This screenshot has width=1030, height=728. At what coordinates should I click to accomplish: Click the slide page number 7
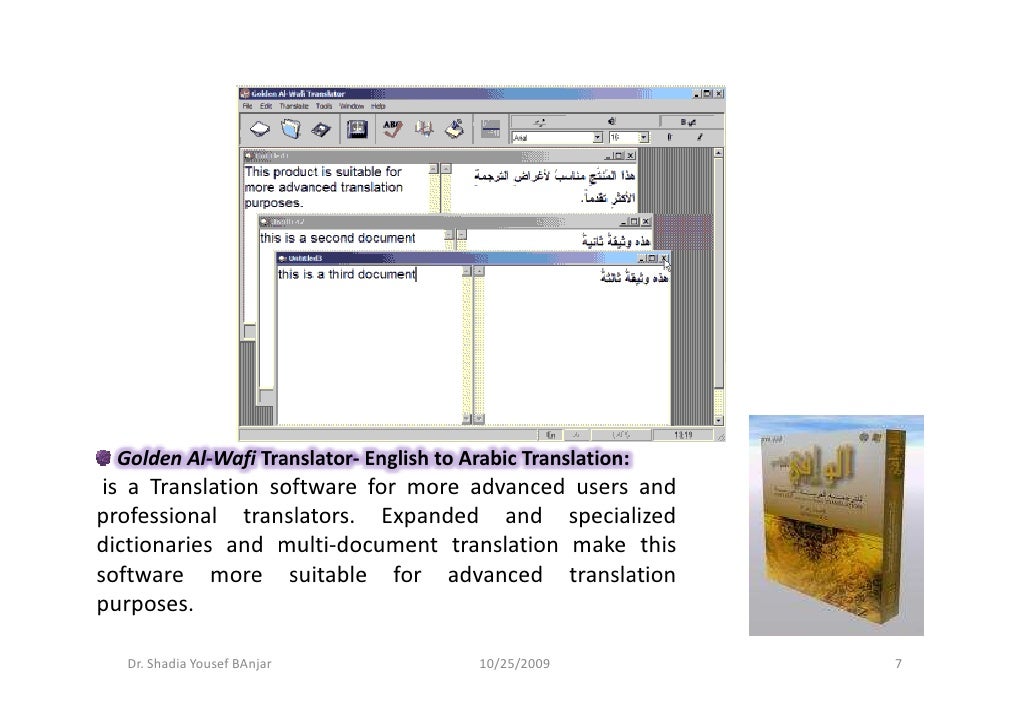(899, 664)
